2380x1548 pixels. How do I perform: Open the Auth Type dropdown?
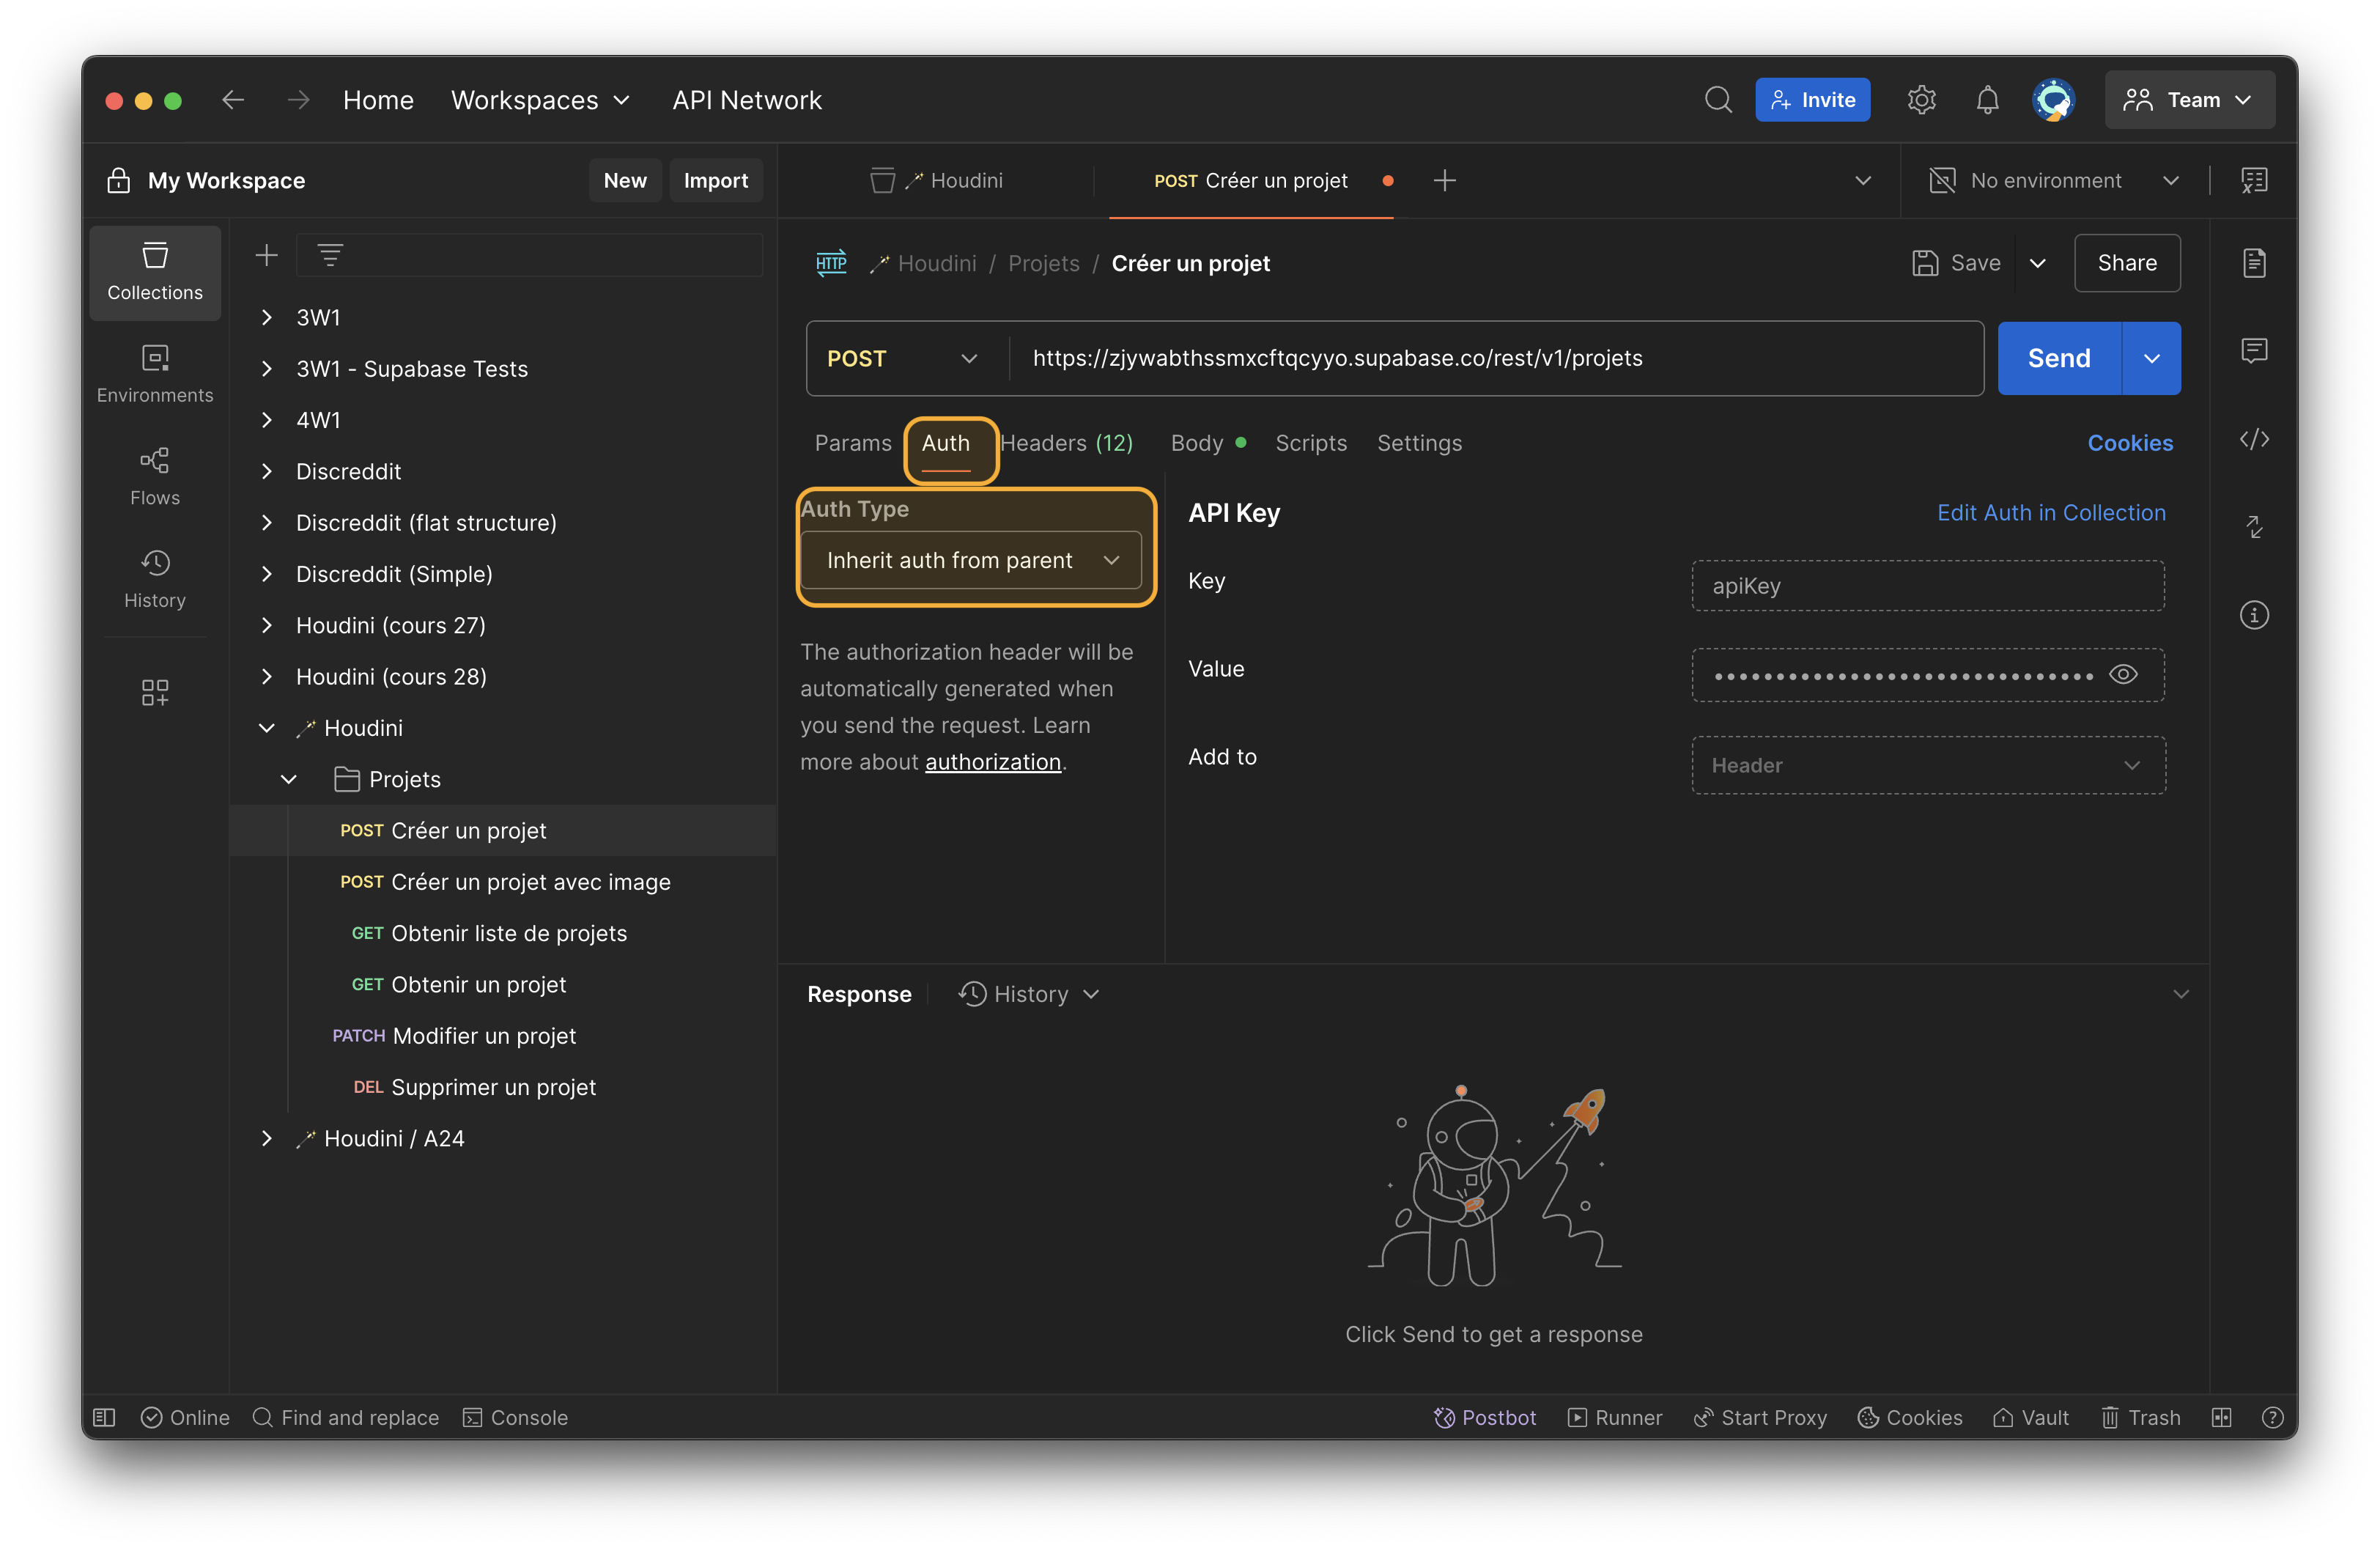coord(971,560)
